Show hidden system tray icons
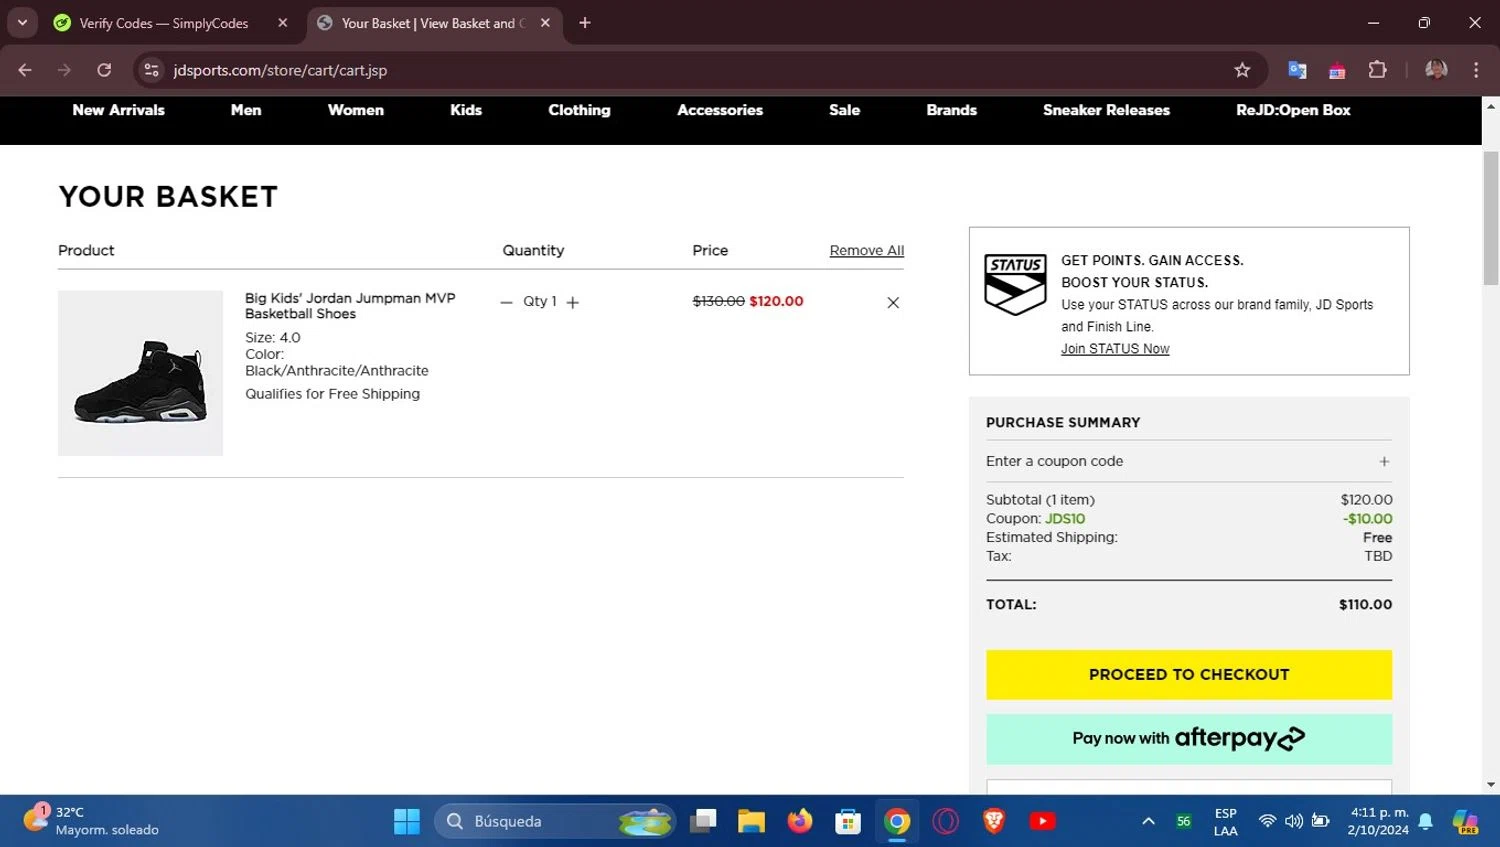Viewport: 1500px width, 847px height. (1148, 821)
